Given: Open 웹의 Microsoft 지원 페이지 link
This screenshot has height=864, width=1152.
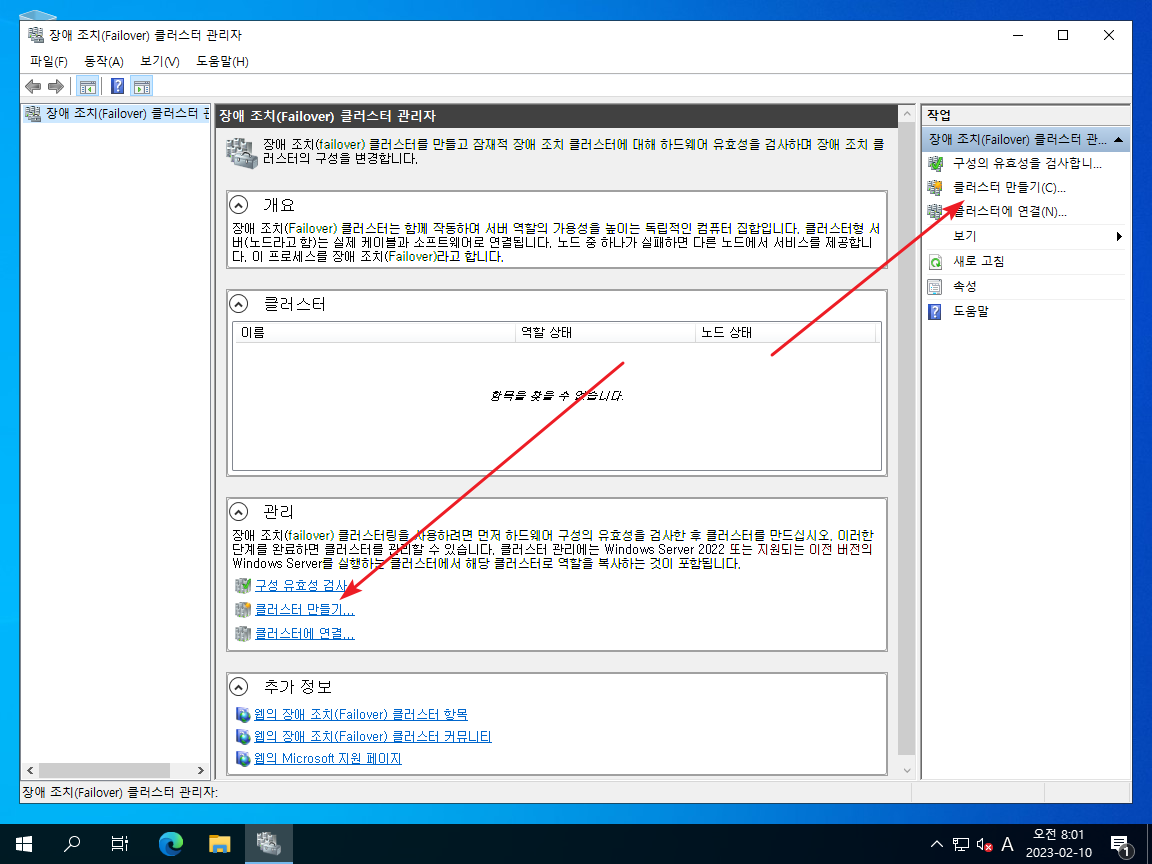Looking at the screenshot, I should point(328,758).
